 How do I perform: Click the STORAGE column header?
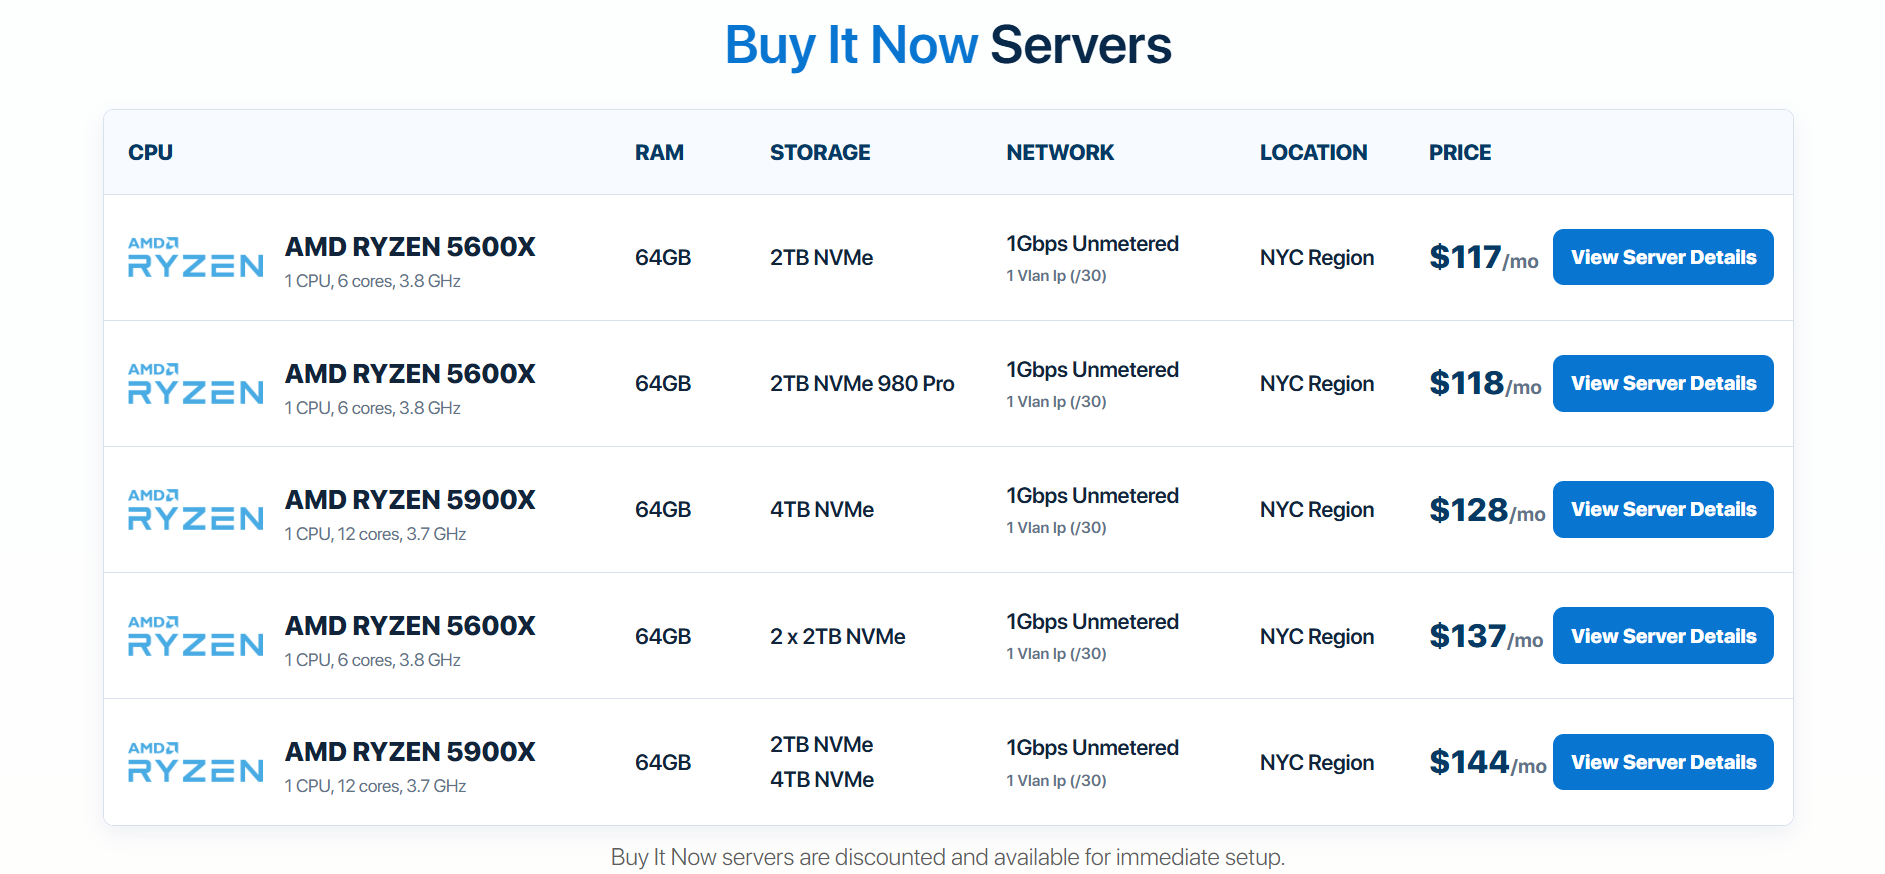[820, 152]
